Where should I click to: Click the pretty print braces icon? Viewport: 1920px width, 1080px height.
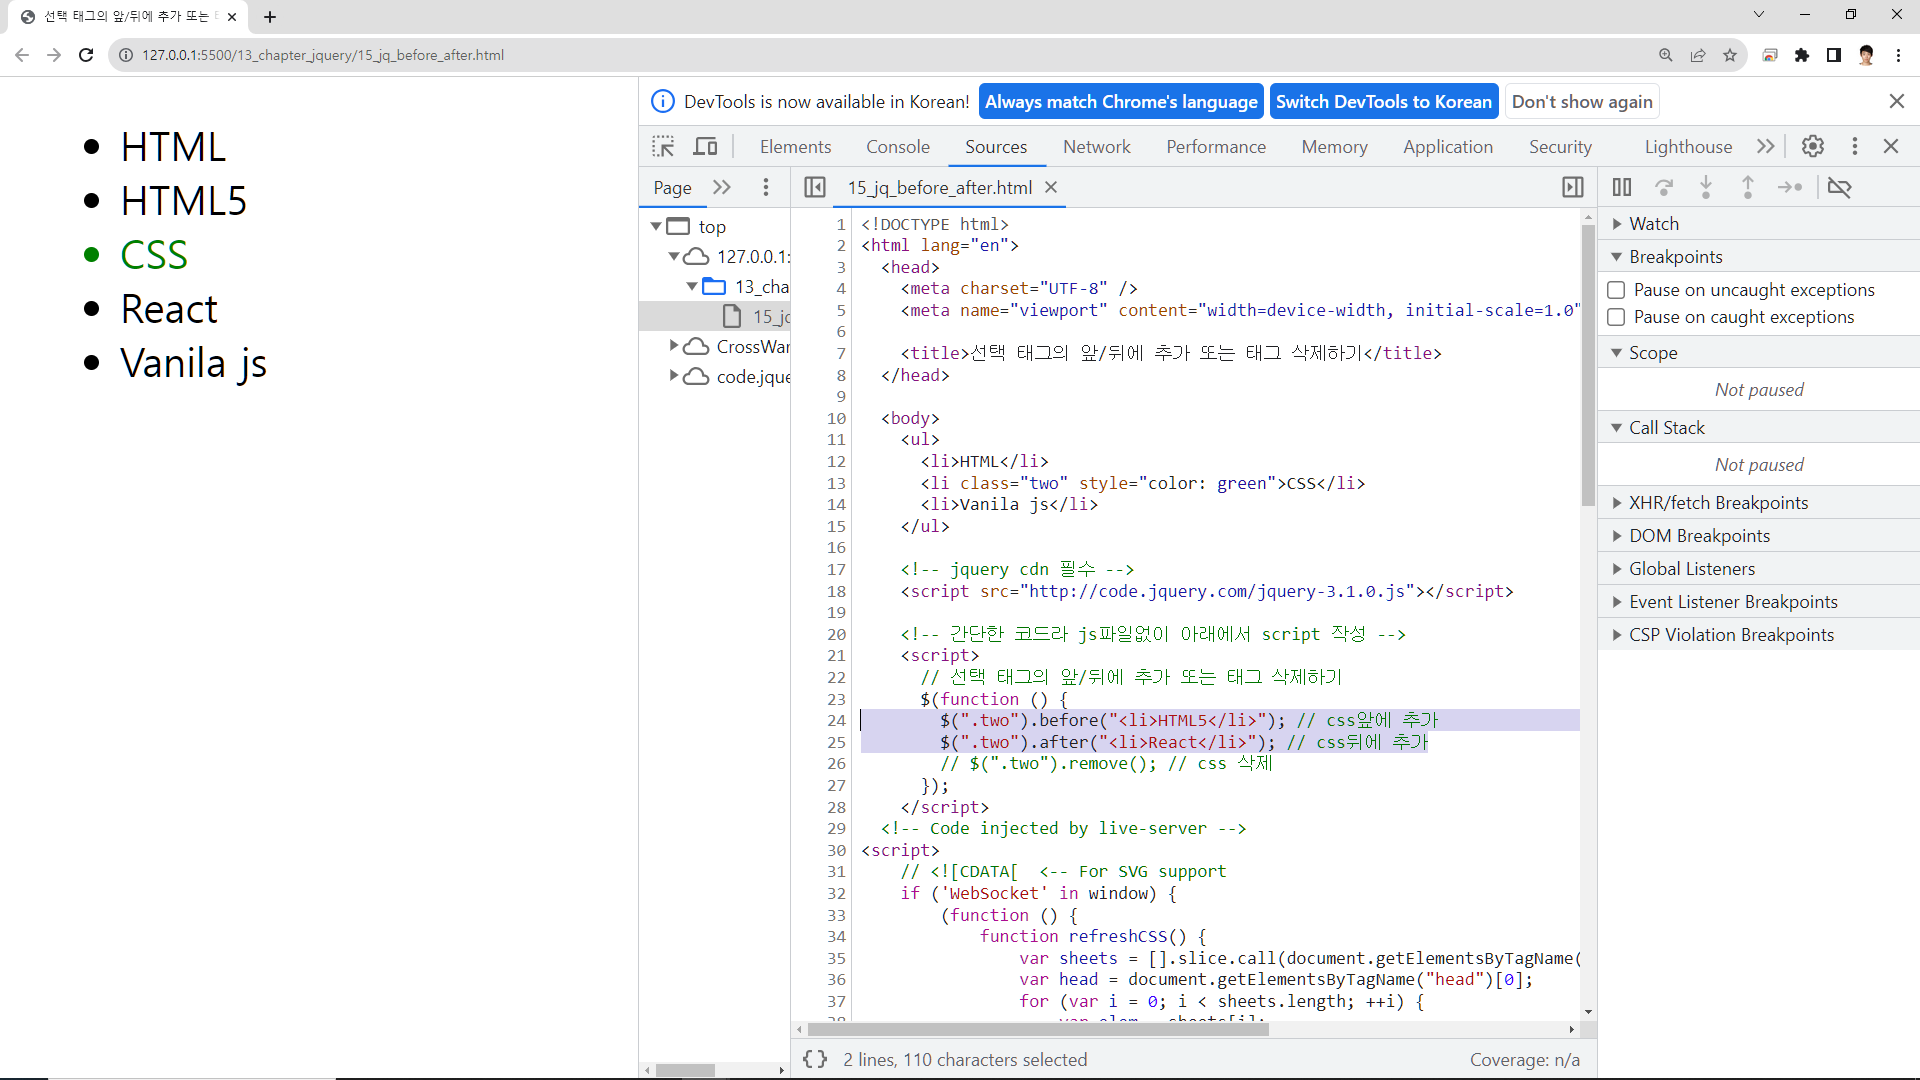[815, 1059]
